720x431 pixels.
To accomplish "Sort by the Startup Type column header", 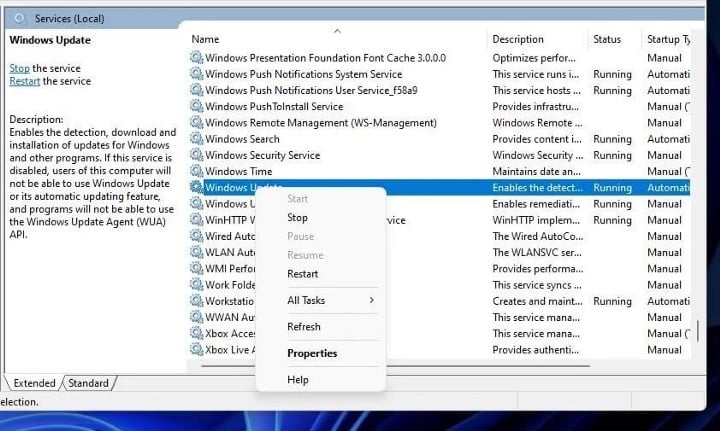I will click(x=669, y=39).
